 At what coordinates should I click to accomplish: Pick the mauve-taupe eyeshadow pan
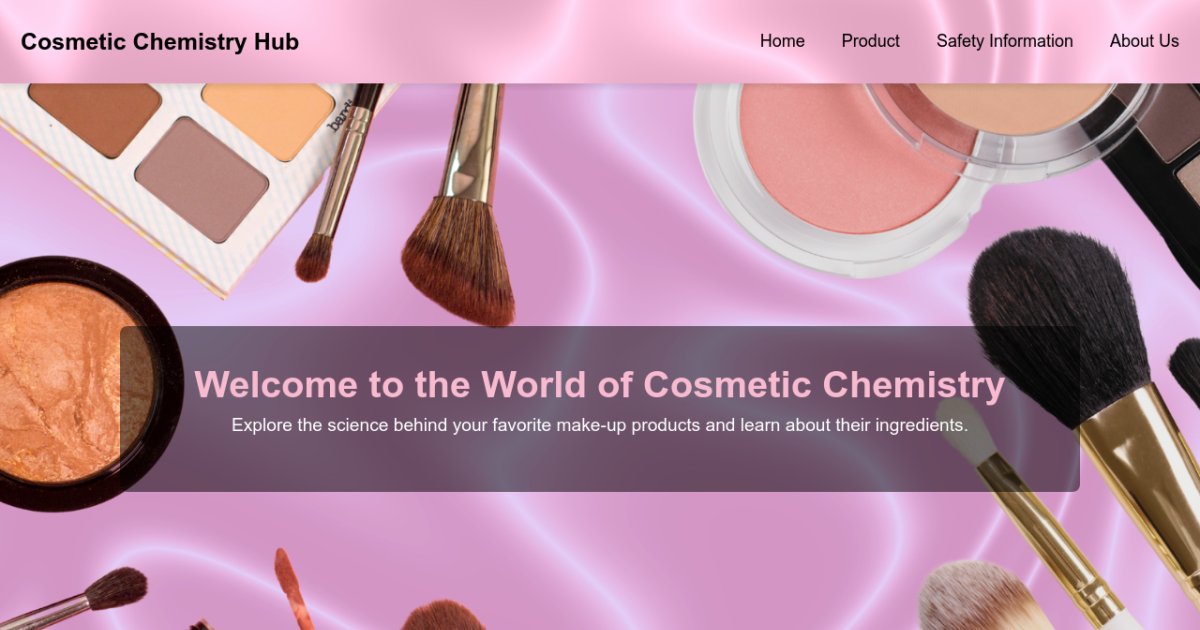(202, 180)
